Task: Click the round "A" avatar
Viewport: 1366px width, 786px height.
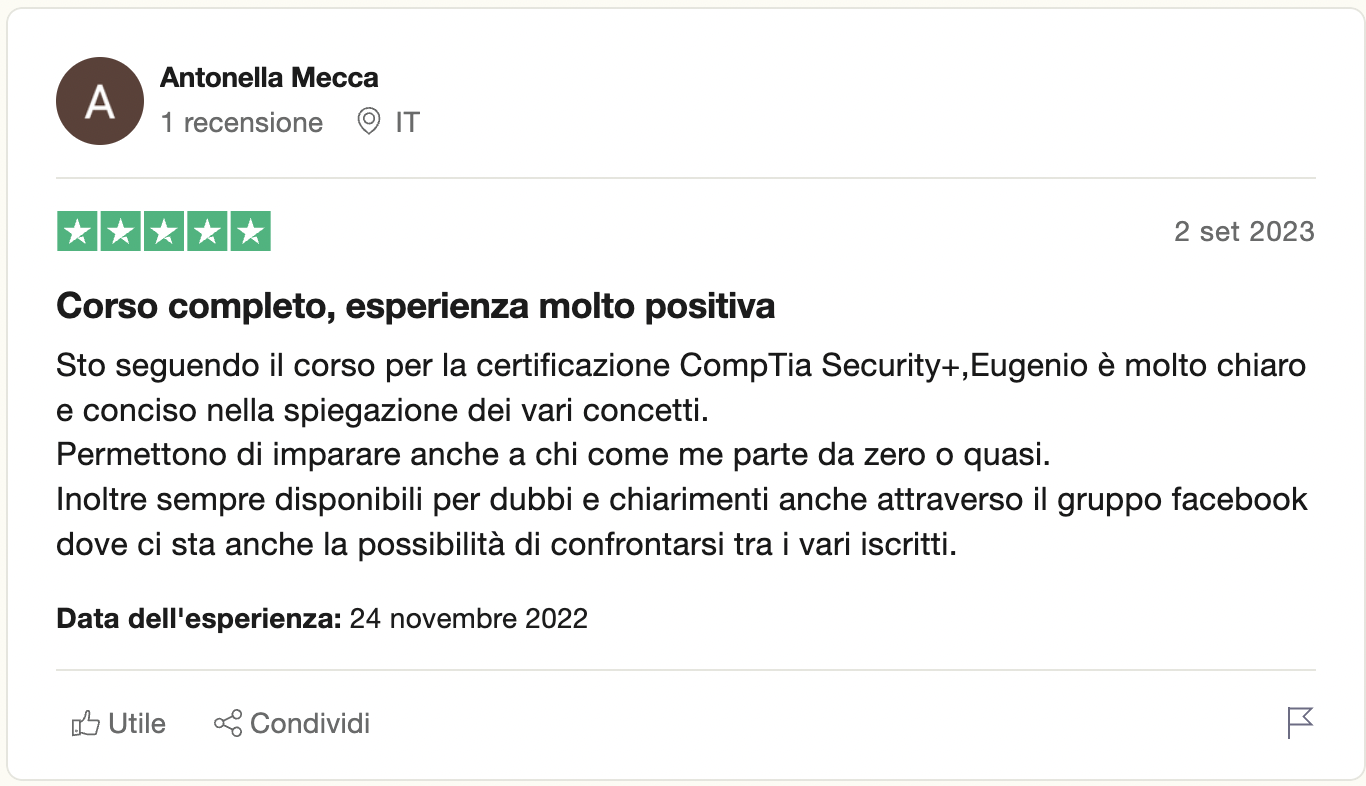Action: pyautogui.click(x=100, y=101)
